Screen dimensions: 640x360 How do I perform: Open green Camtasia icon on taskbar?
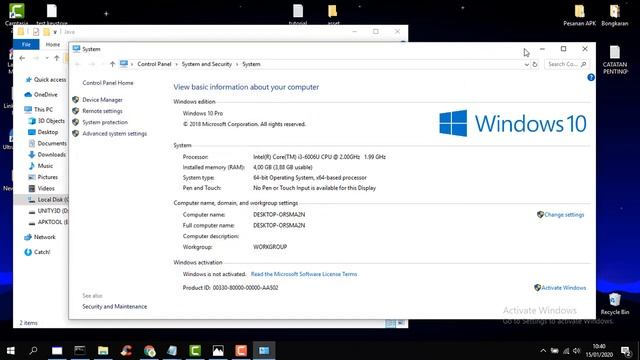pos(195,351)
